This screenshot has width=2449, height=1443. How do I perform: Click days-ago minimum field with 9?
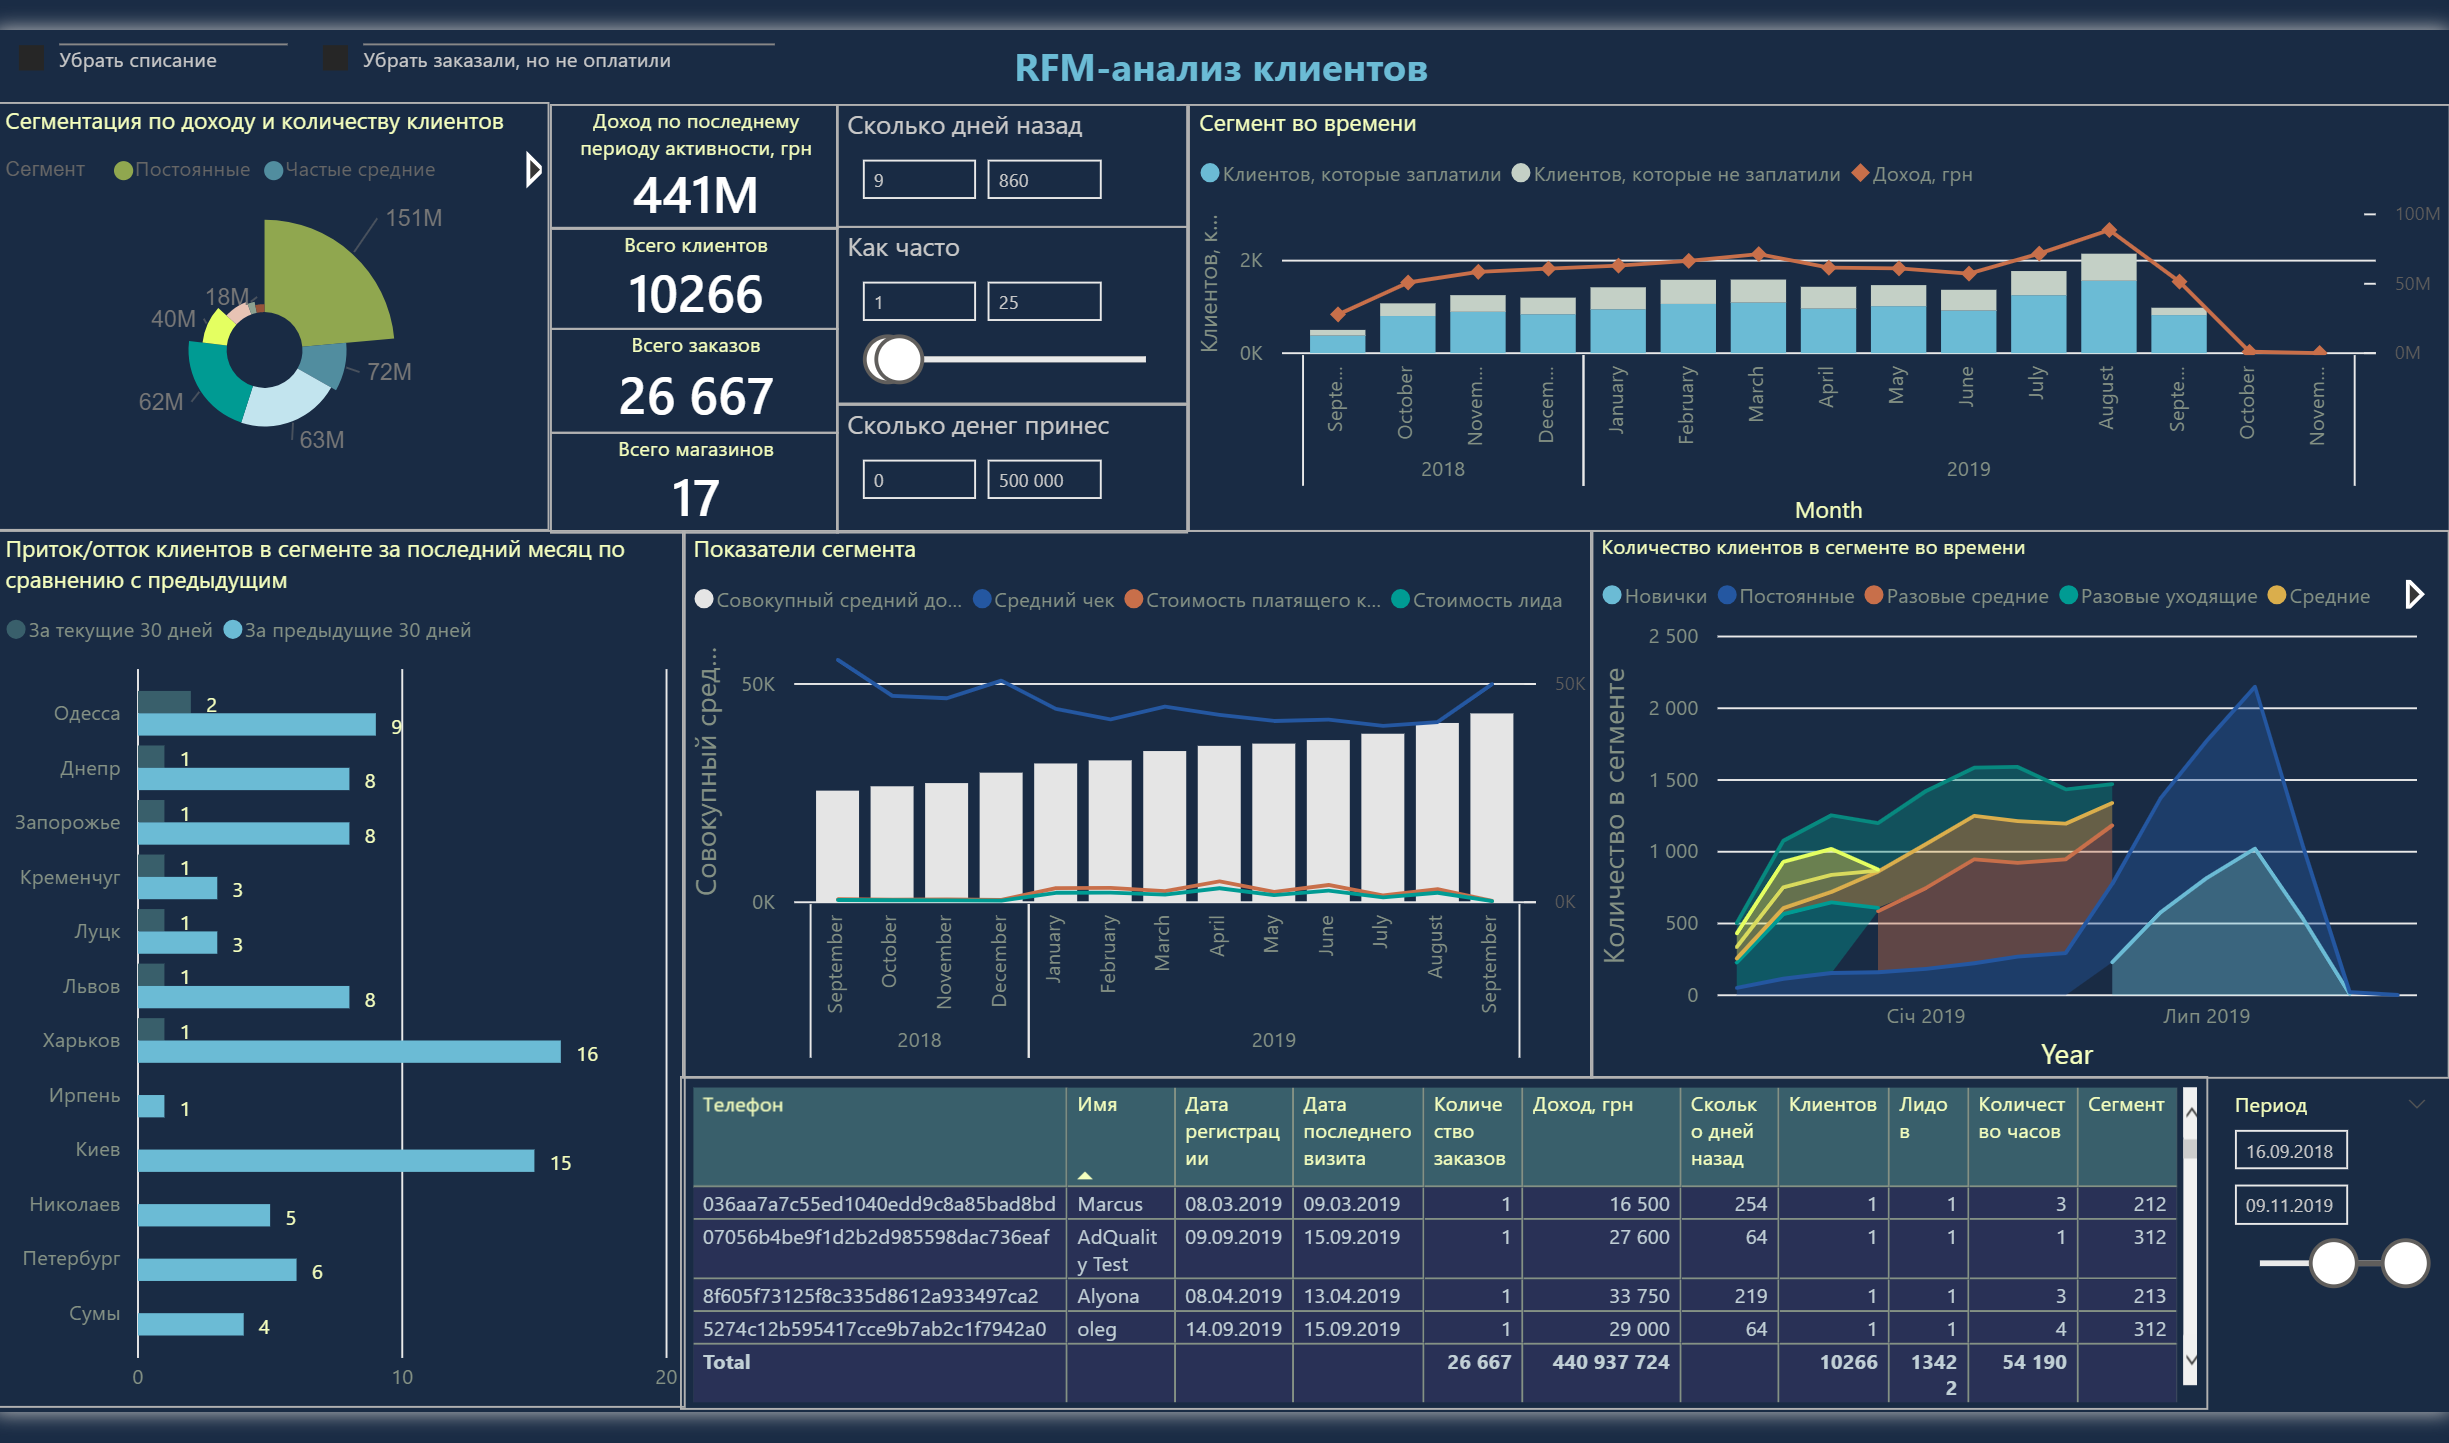tap(919, 180)
